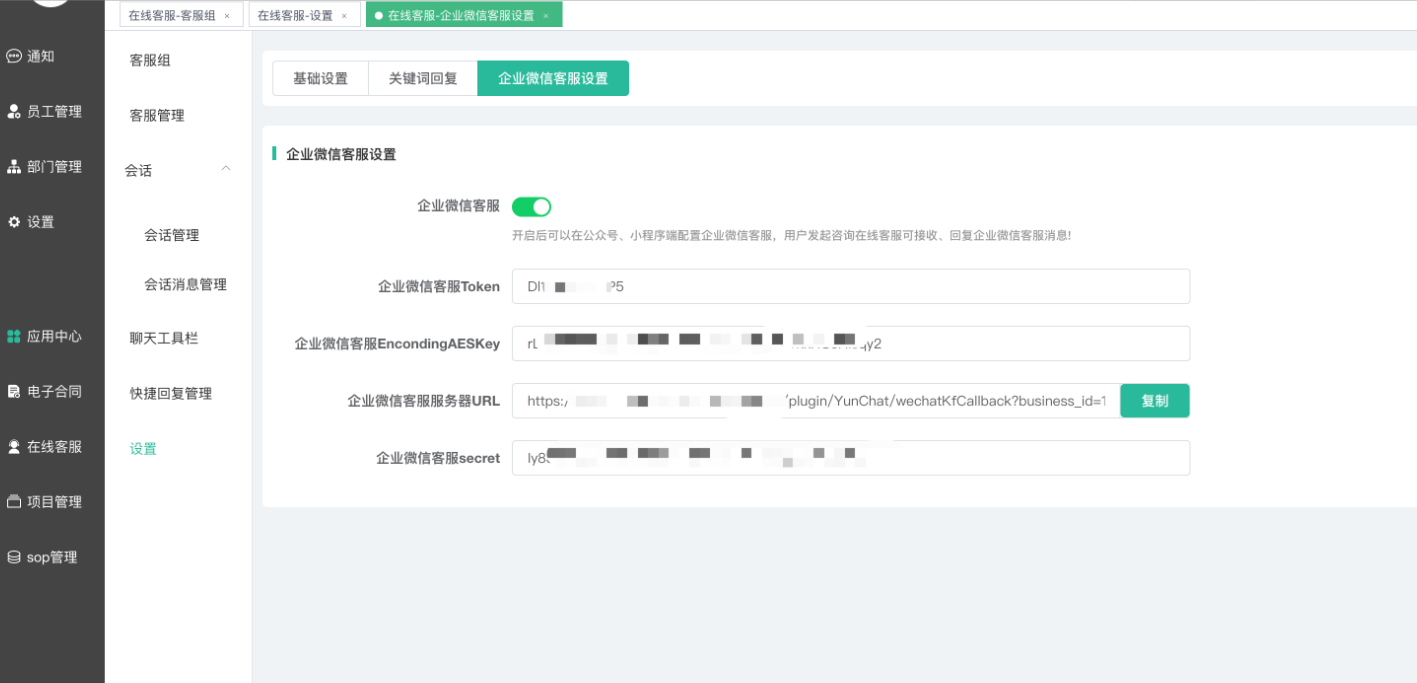This screenshot has width=1417, height=683.
Task: Close the 在线客服-设置 tab
Action: [344, 16]
